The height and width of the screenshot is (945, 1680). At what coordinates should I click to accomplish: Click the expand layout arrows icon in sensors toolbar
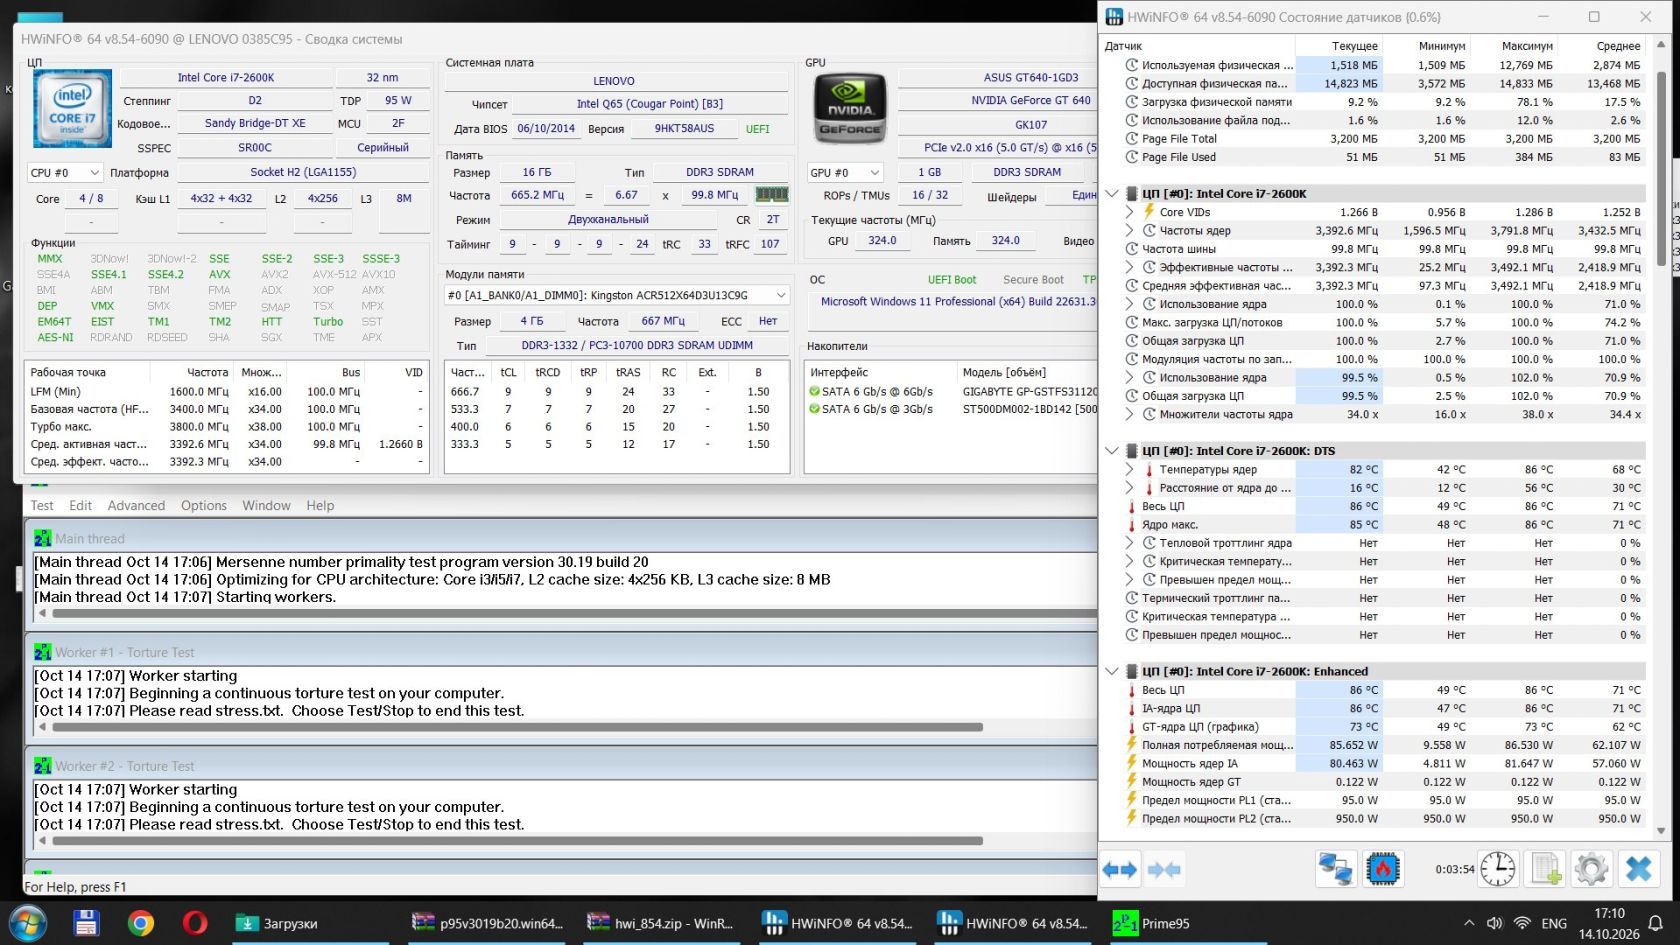1120,869
